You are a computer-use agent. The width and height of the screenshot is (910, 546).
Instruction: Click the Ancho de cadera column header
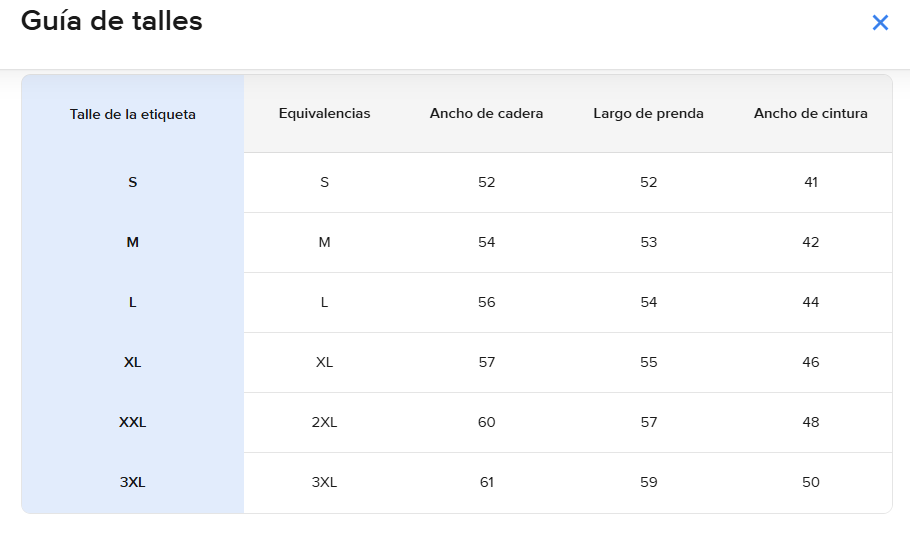click(x=486, y=113)
